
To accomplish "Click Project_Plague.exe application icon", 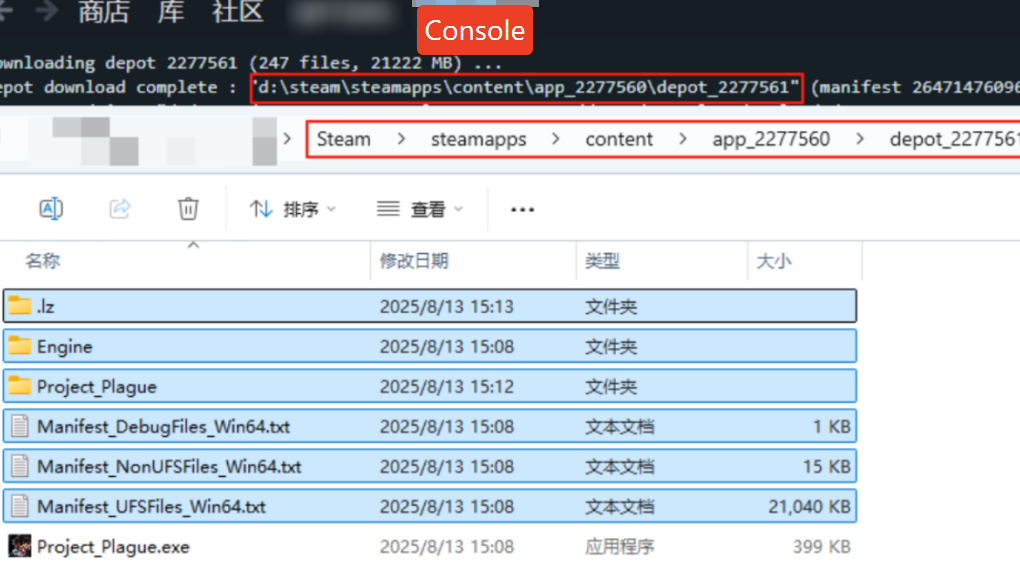I will (20, 546).
